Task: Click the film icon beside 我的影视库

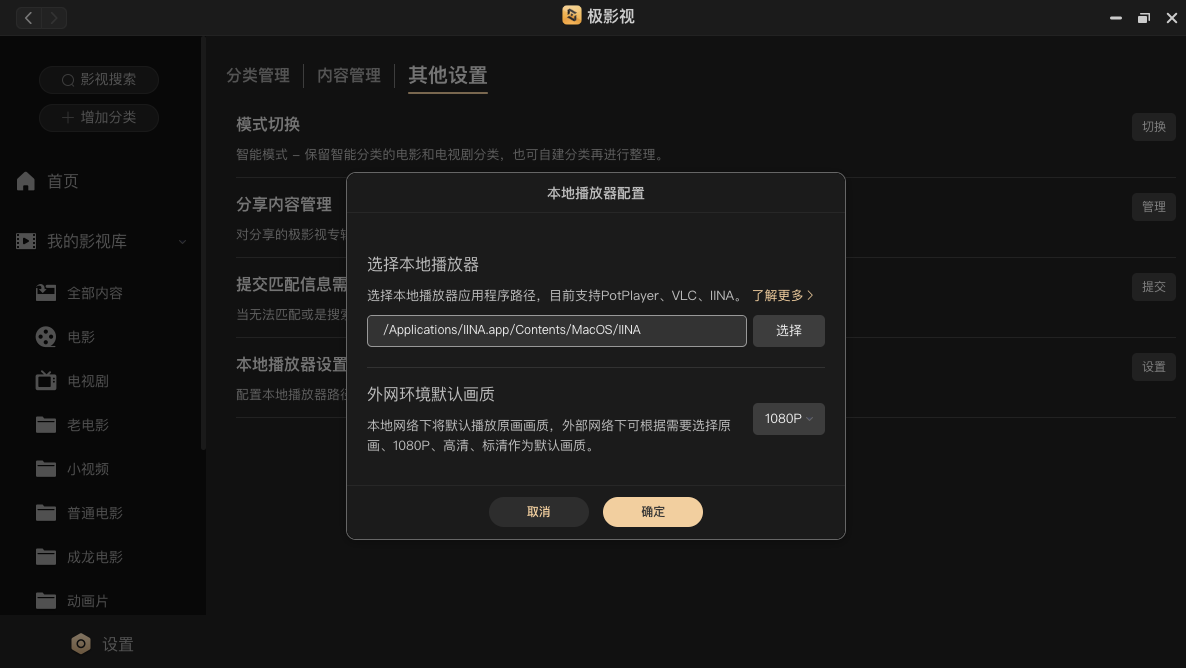Action: pyautogui.click(x=26, y=241)
